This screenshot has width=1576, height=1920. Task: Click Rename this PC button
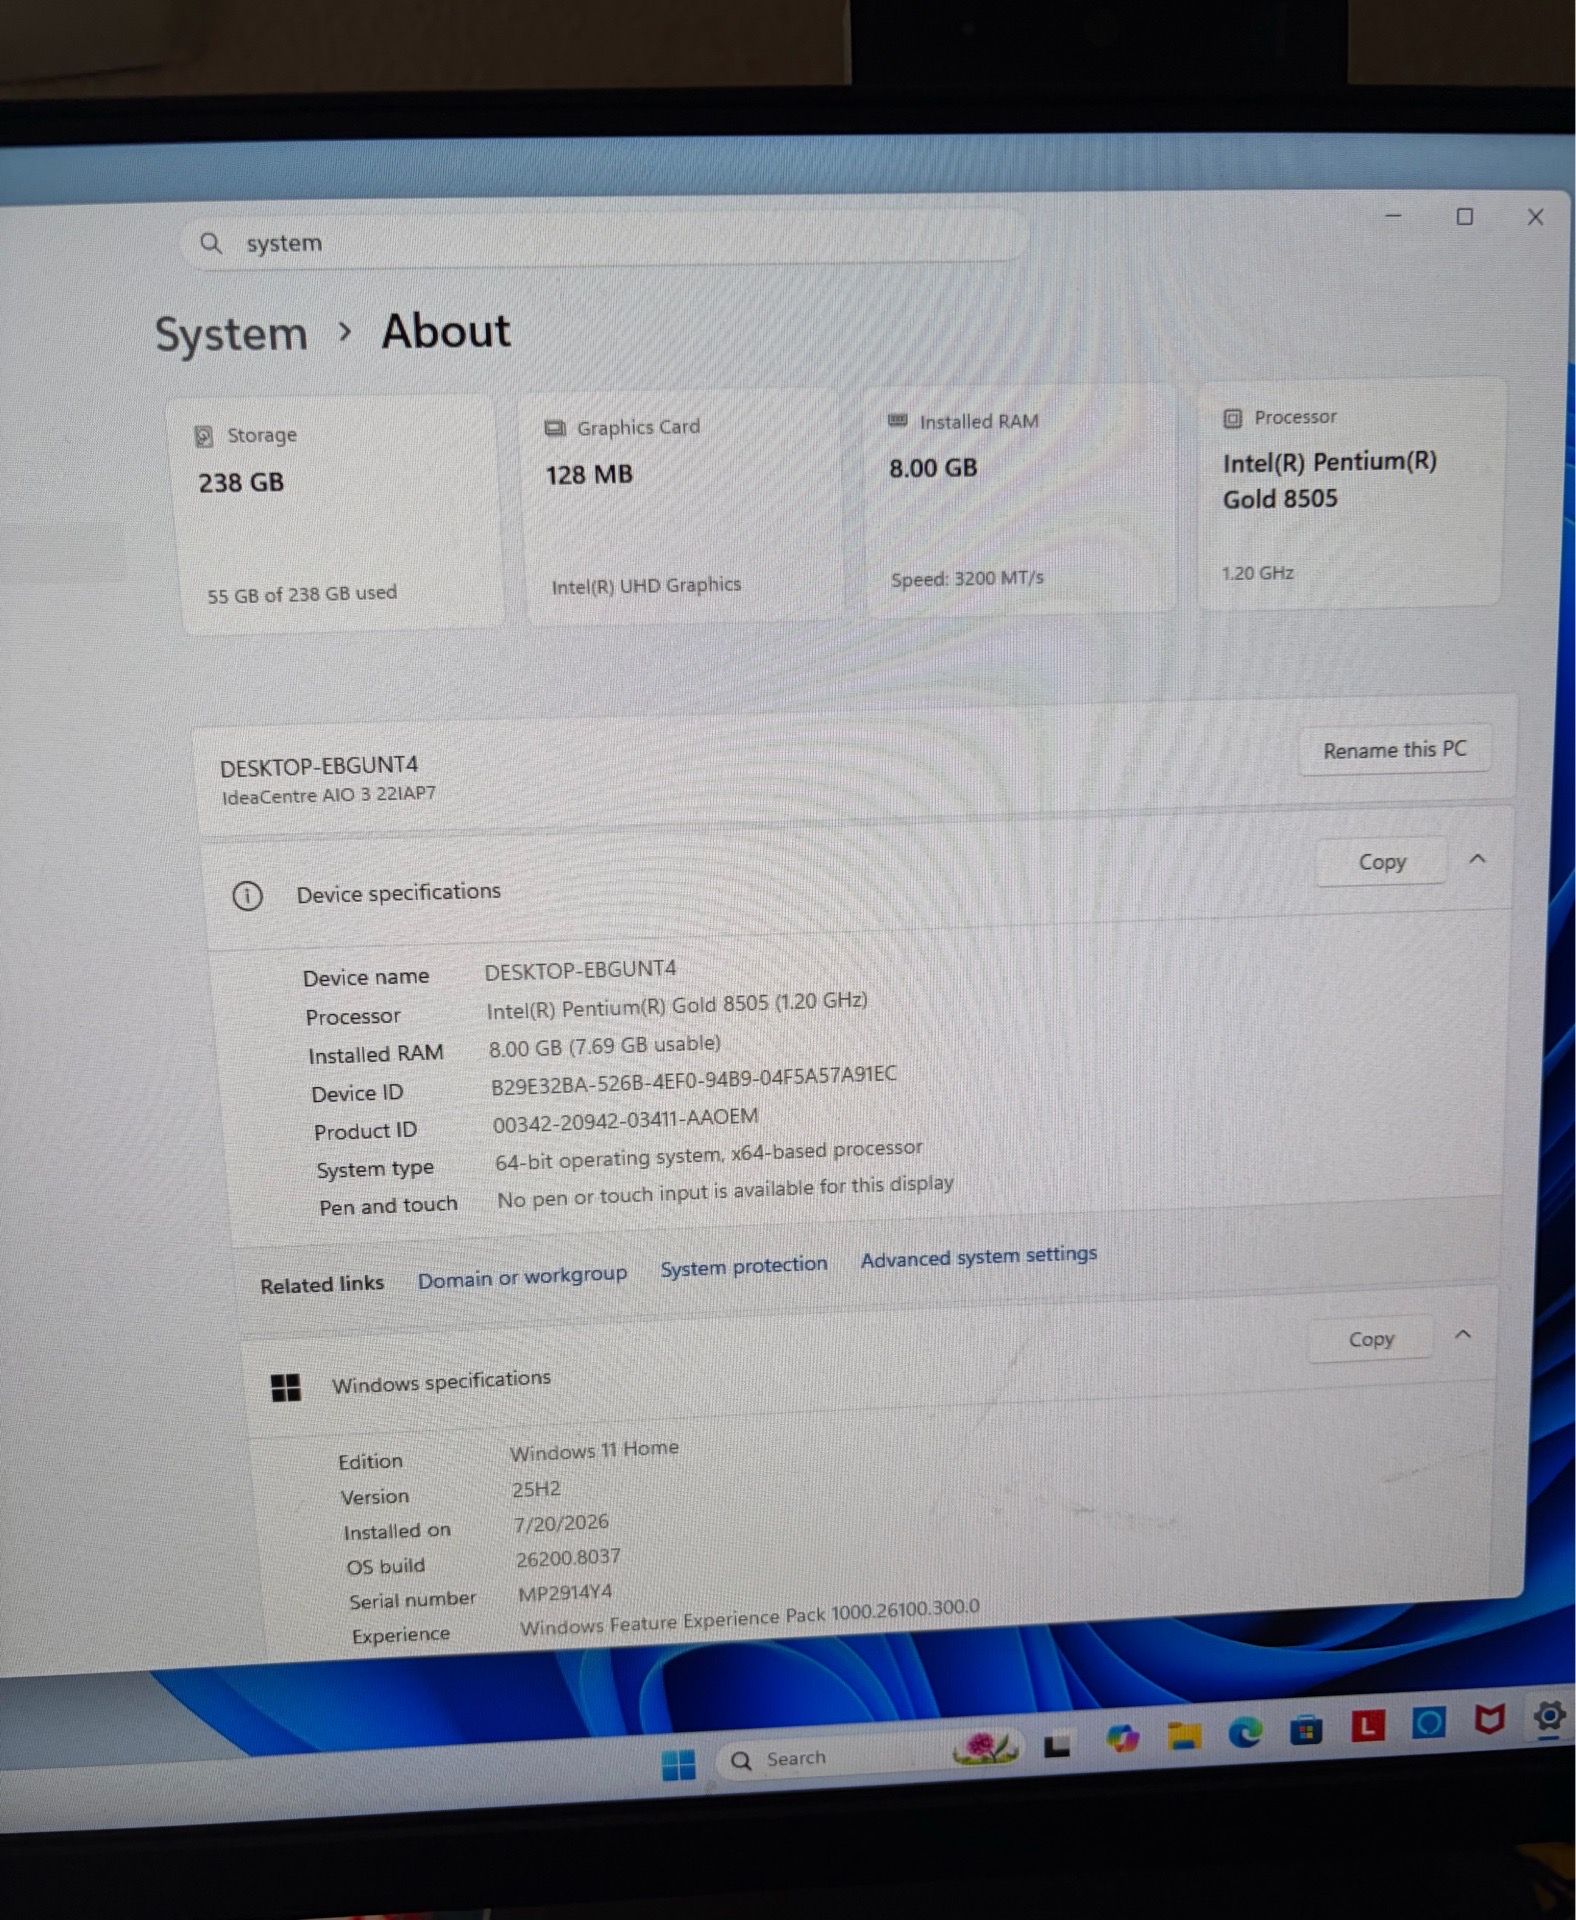point(1395,750)
